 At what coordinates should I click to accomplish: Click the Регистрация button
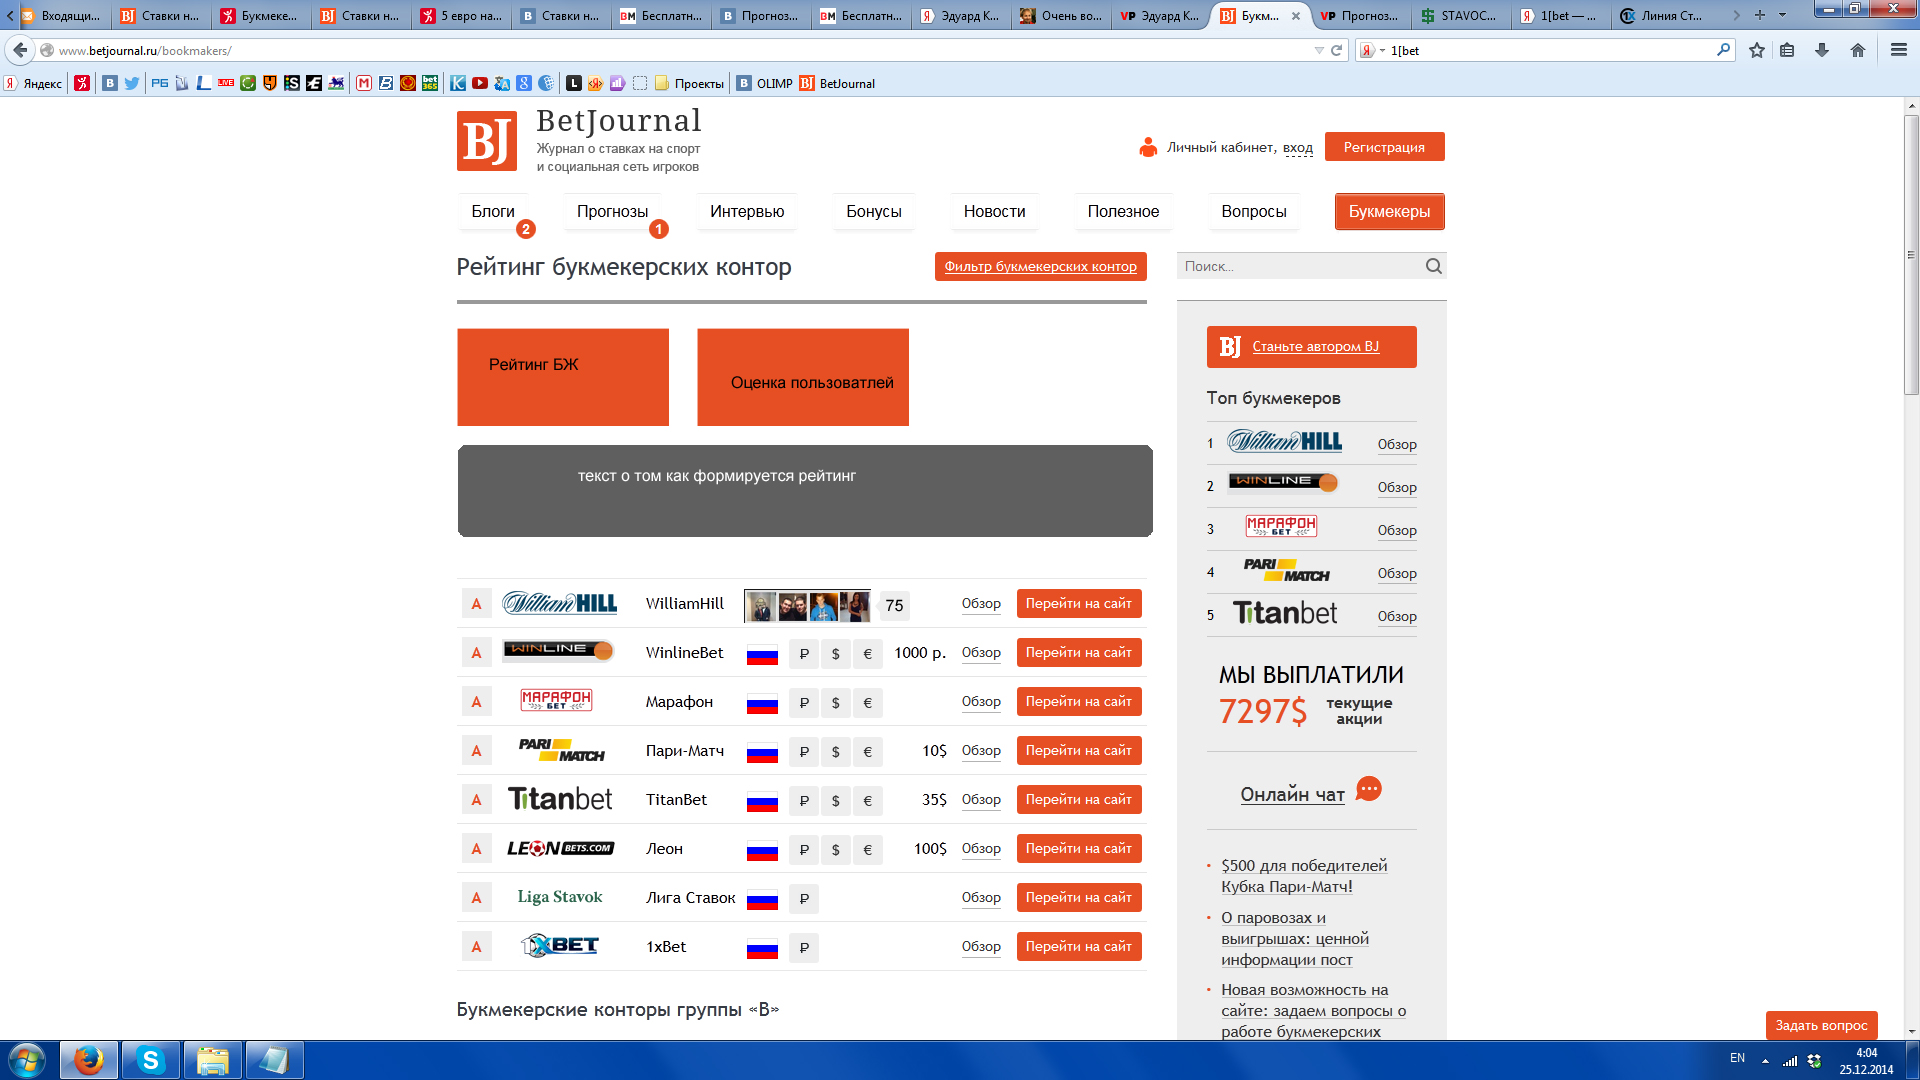[x=1384, y=147]
